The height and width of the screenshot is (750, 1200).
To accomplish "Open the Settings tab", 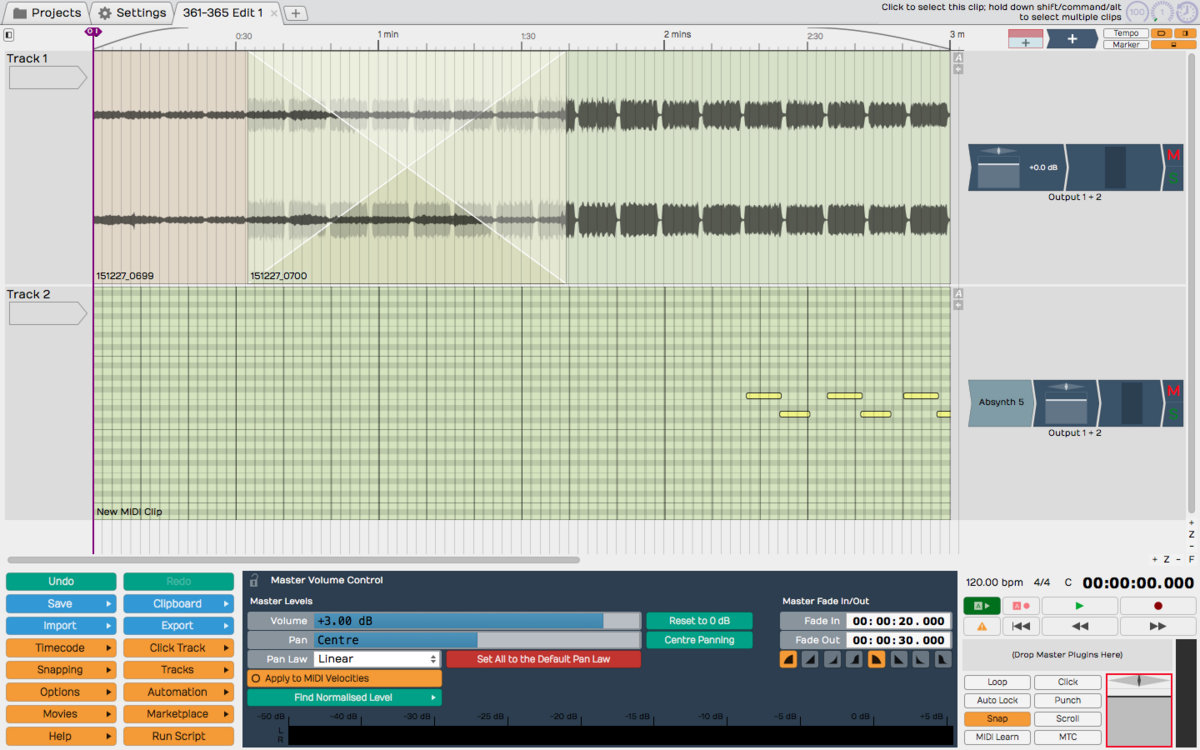I will click(x=132, y=13).
